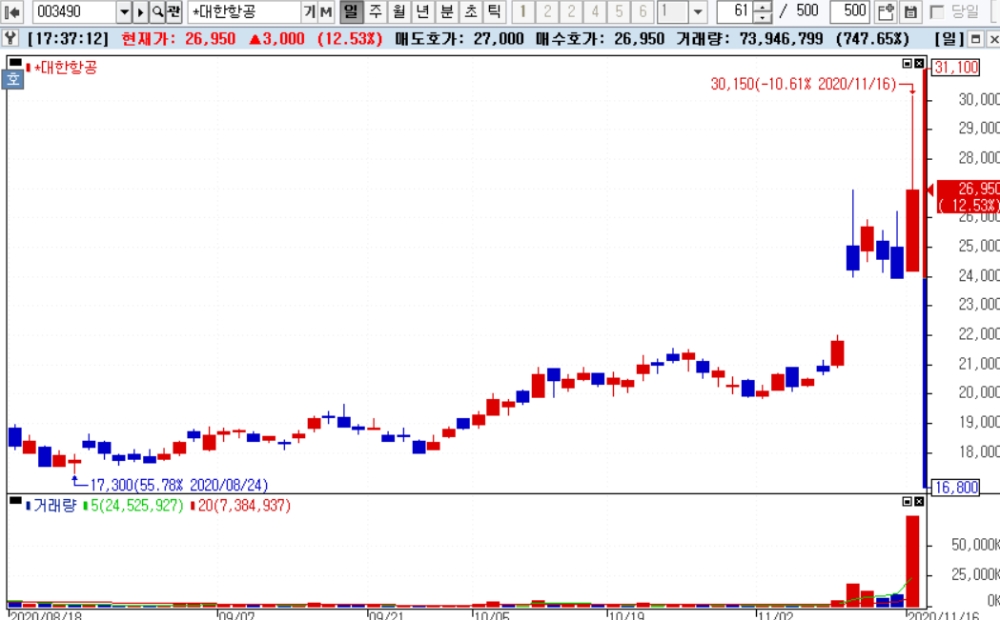Click the current price 26,950 axis marker
The height and width of the screenshot is (620, 1000).
pos(968,197)
